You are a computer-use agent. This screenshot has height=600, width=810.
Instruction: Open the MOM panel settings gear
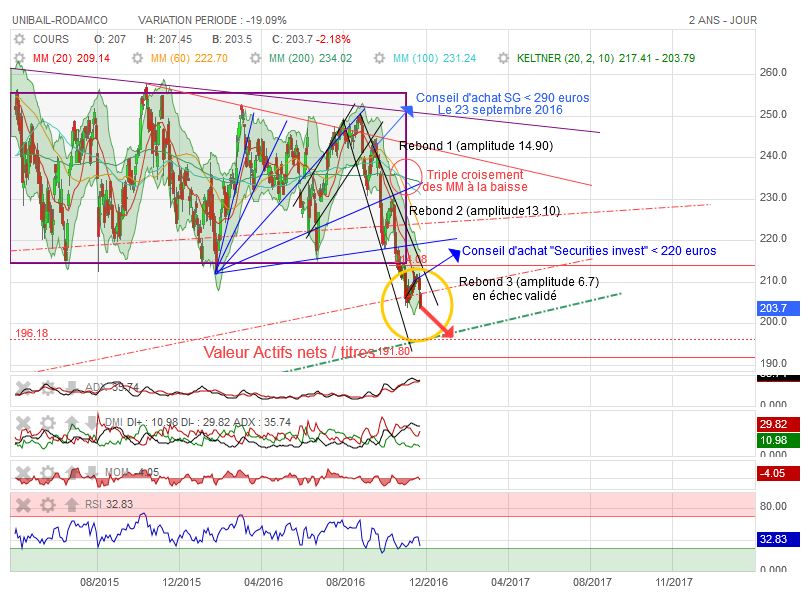click(48, 472)
